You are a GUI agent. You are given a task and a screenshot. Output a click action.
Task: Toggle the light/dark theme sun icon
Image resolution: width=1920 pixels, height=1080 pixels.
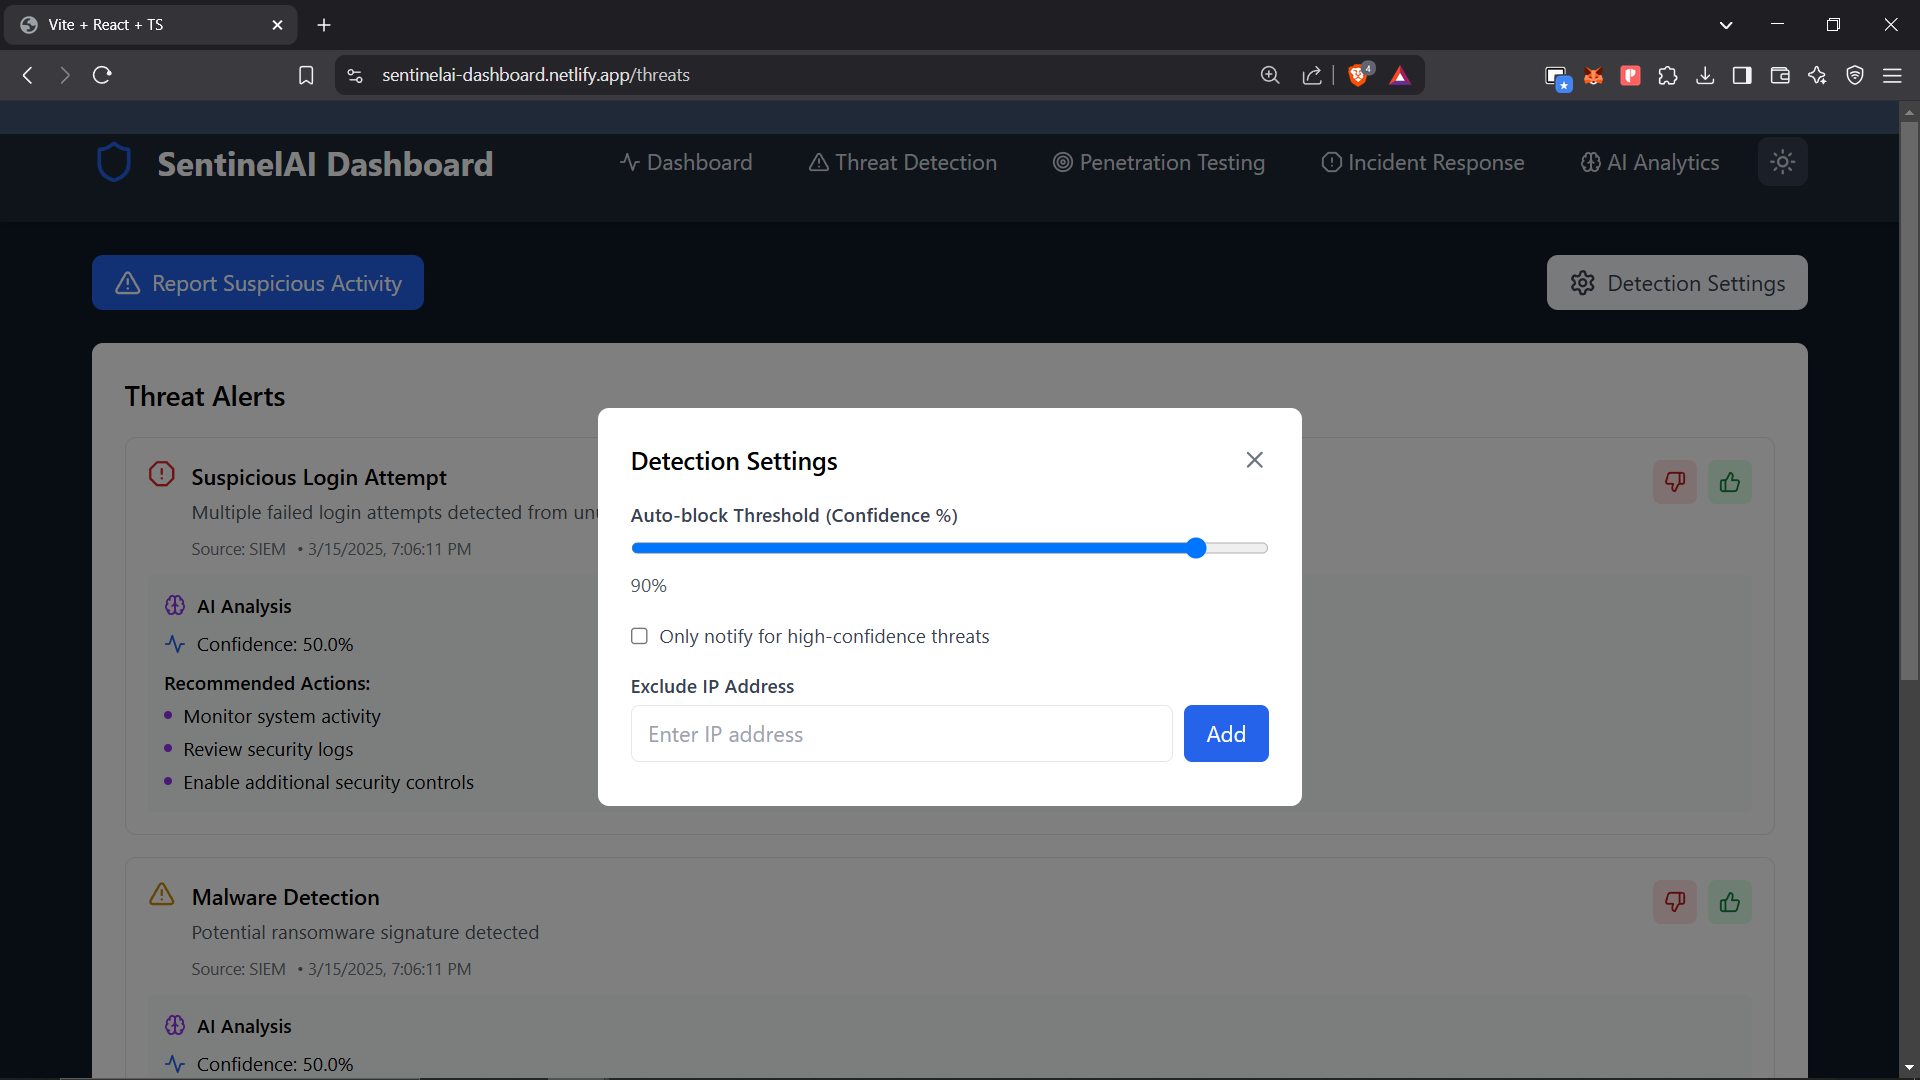(x=1782, y=162)
